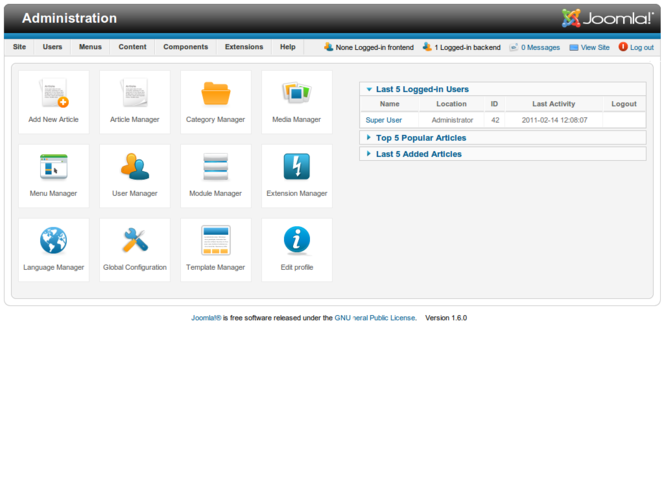Click the Edit profile info icon
The width and height of the screenshot is (664, 498).
click(x=296, y=242)
